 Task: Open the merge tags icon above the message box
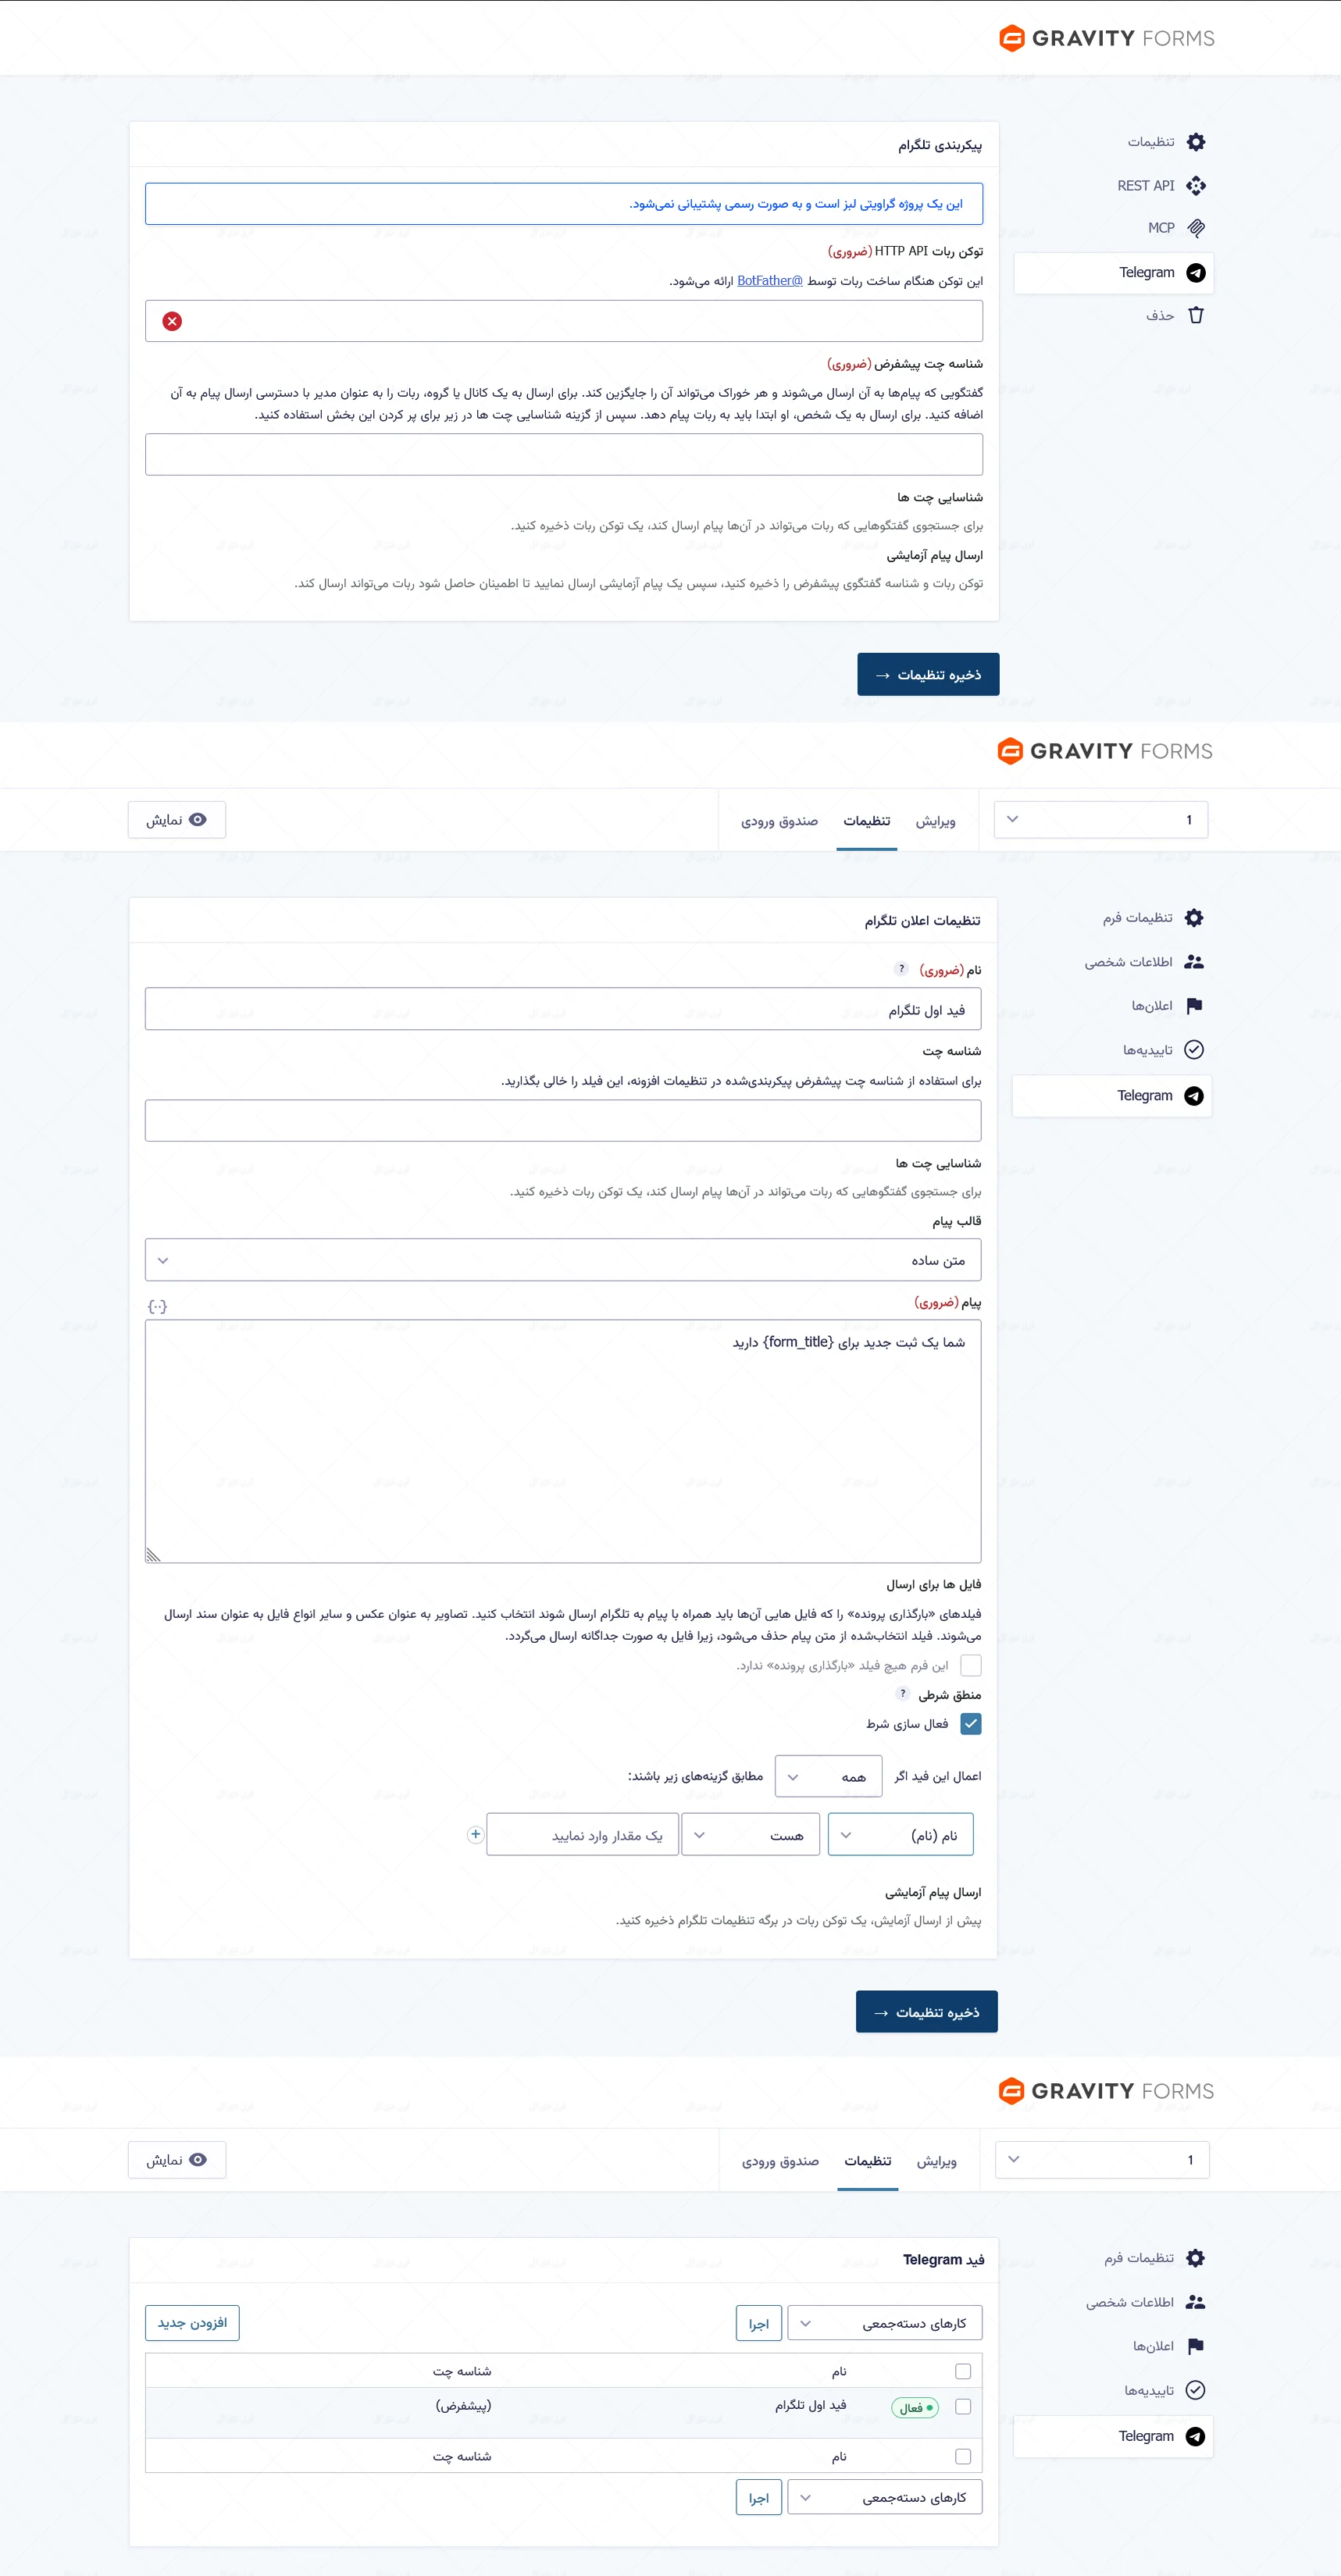157,1306
